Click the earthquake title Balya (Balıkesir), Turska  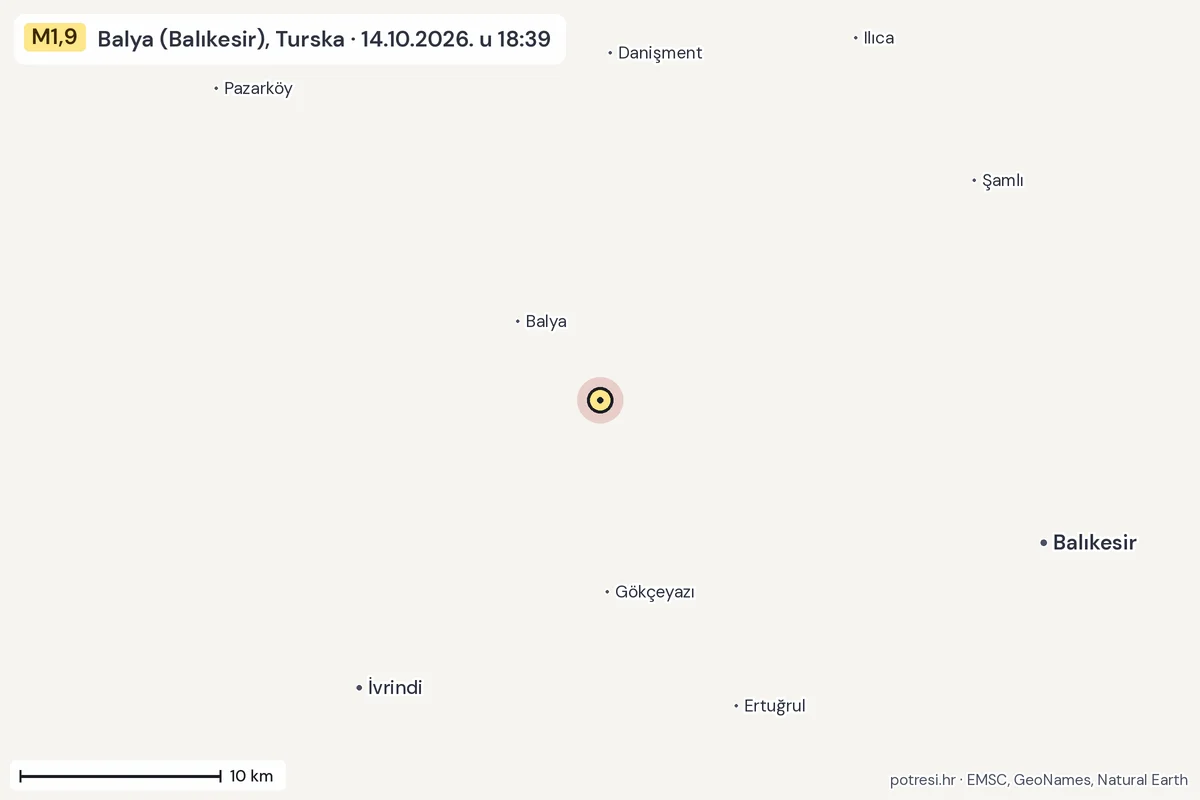221,39
